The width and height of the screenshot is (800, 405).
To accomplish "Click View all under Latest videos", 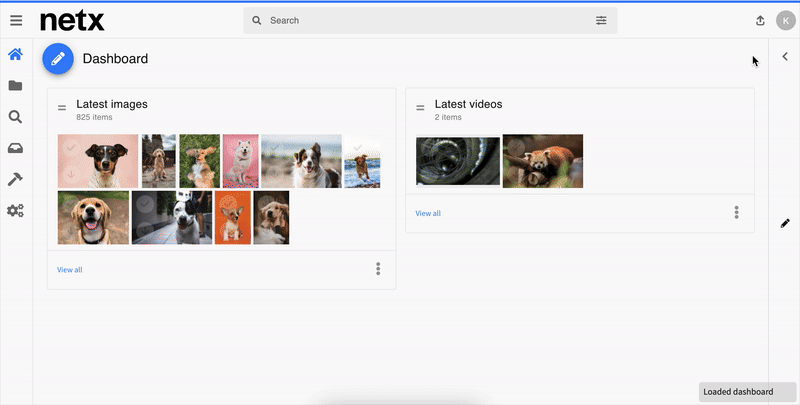I will tap(428, 213).
